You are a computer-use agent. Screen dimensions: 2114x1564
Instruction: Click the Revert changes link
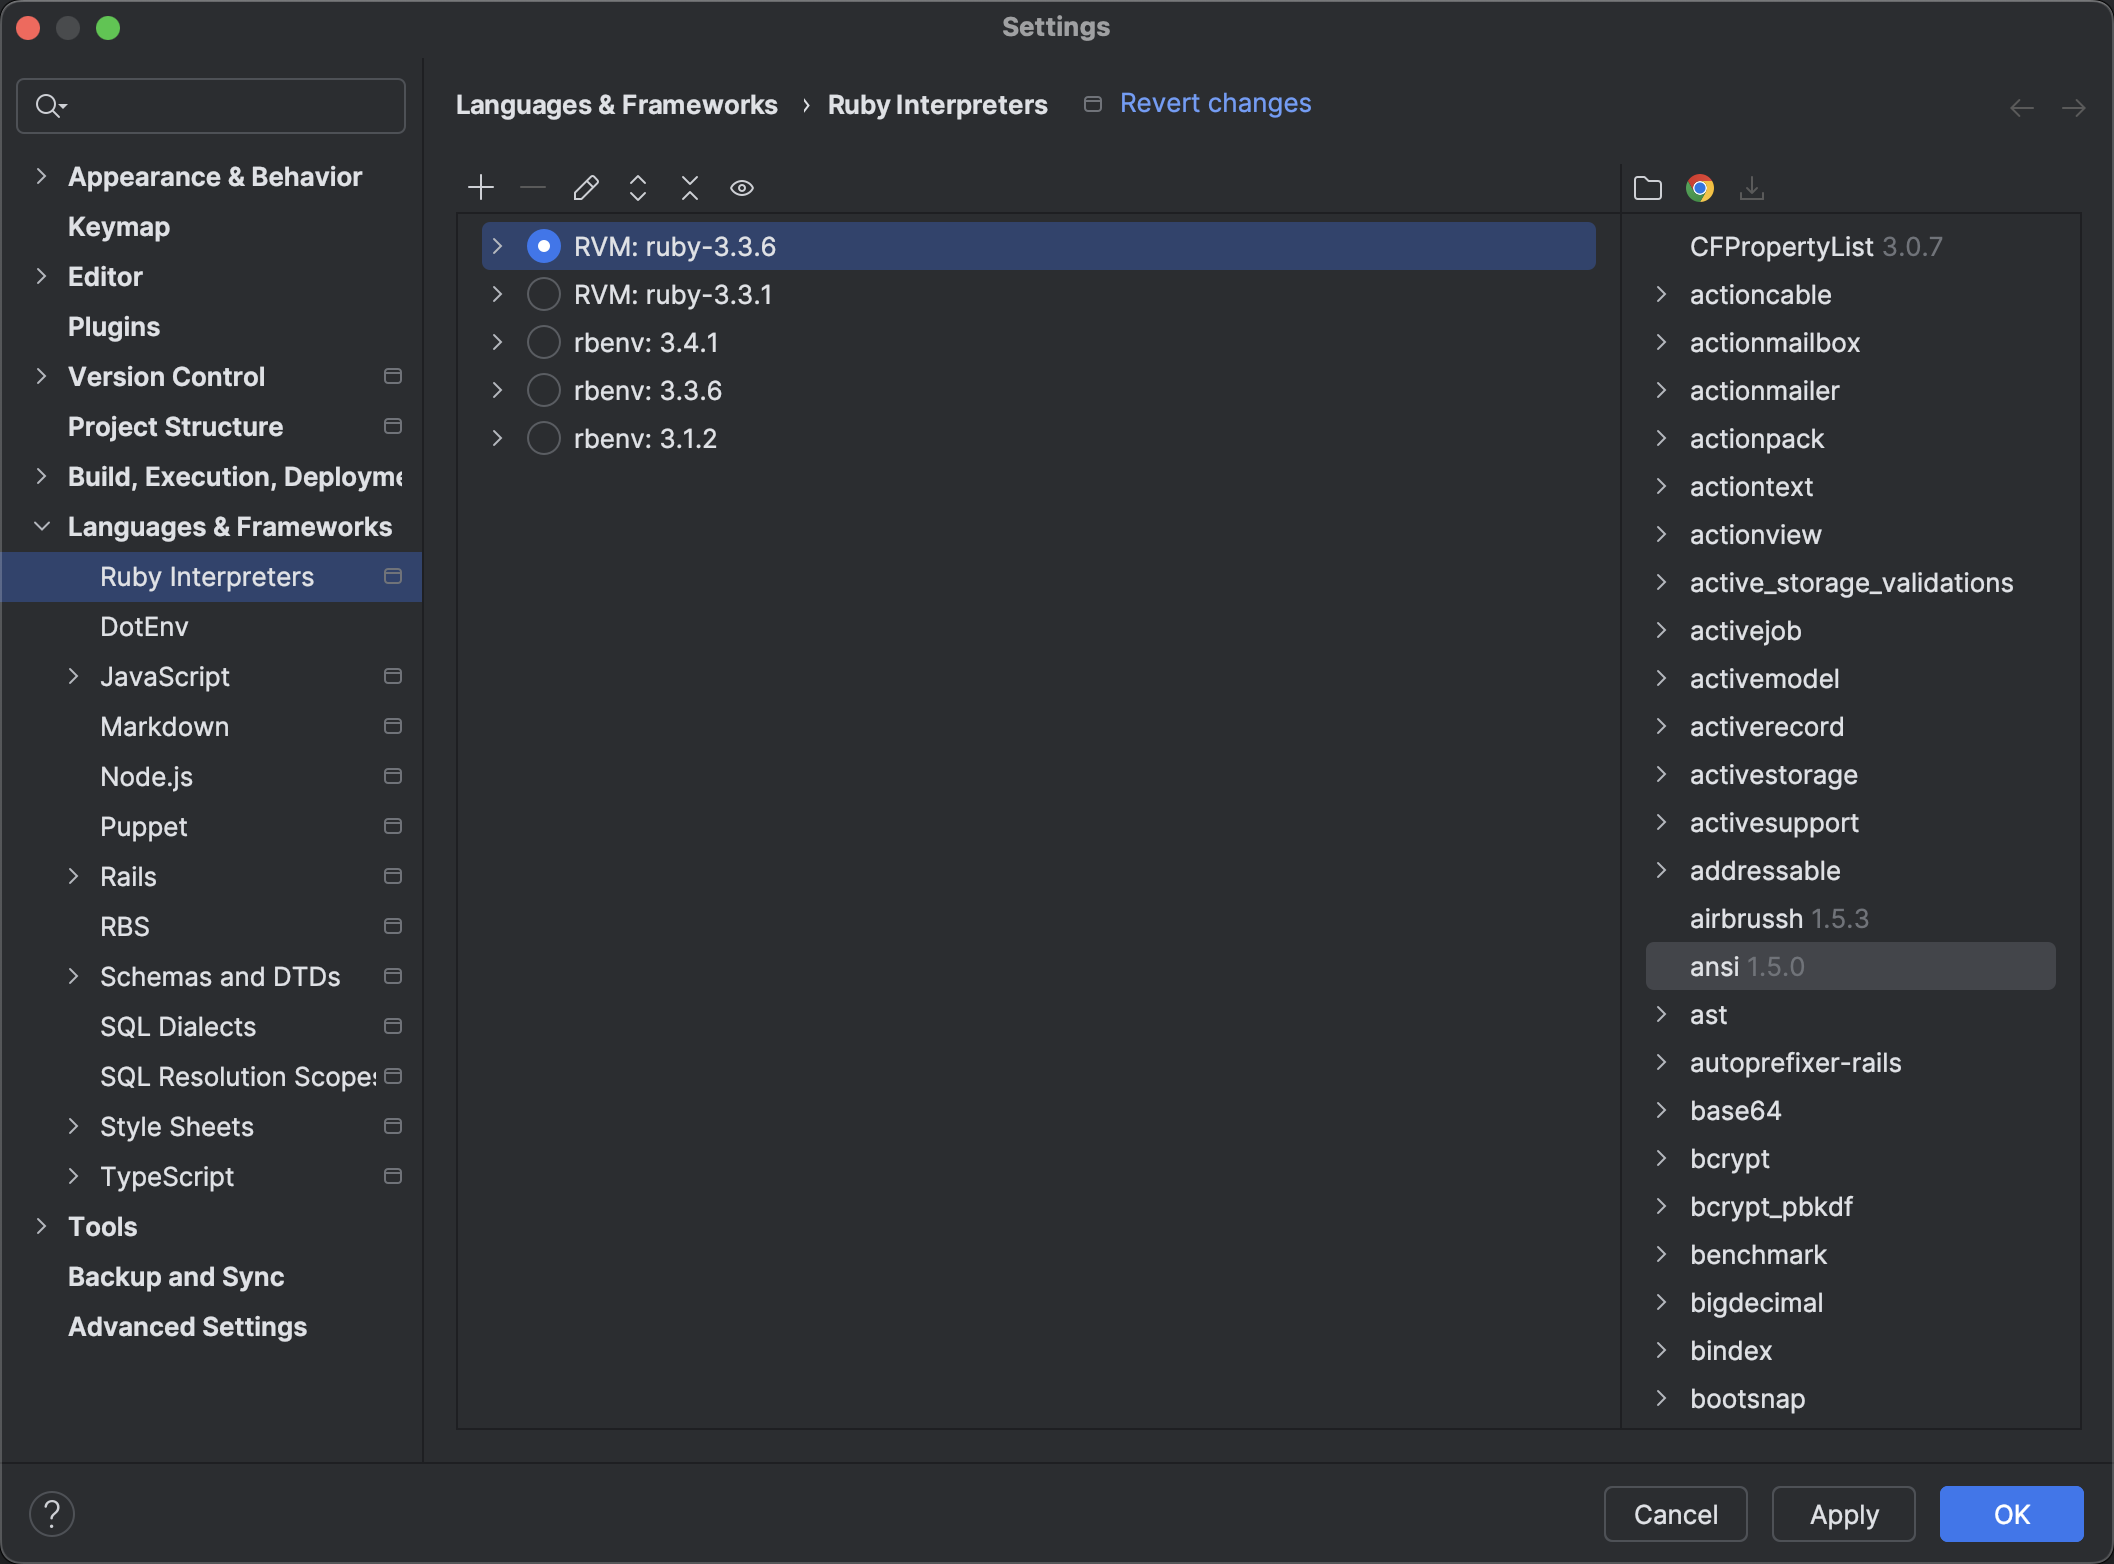click(1215, 103)
